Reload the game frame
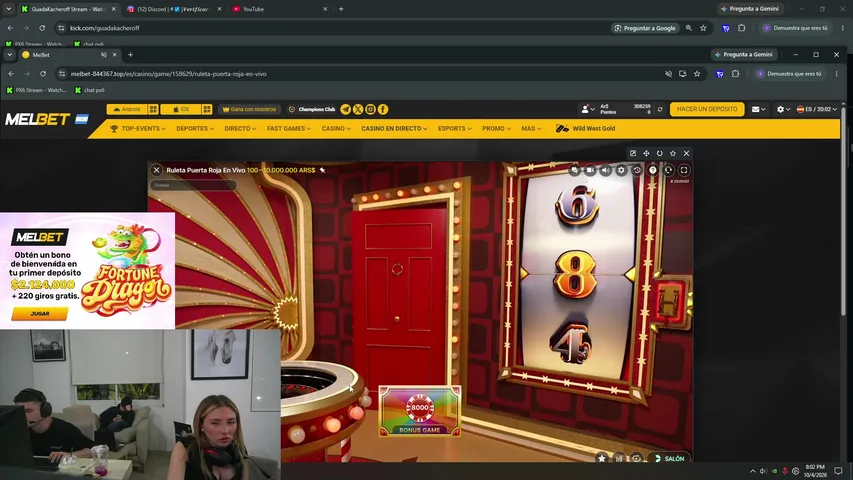 click(x=659, y=153)
